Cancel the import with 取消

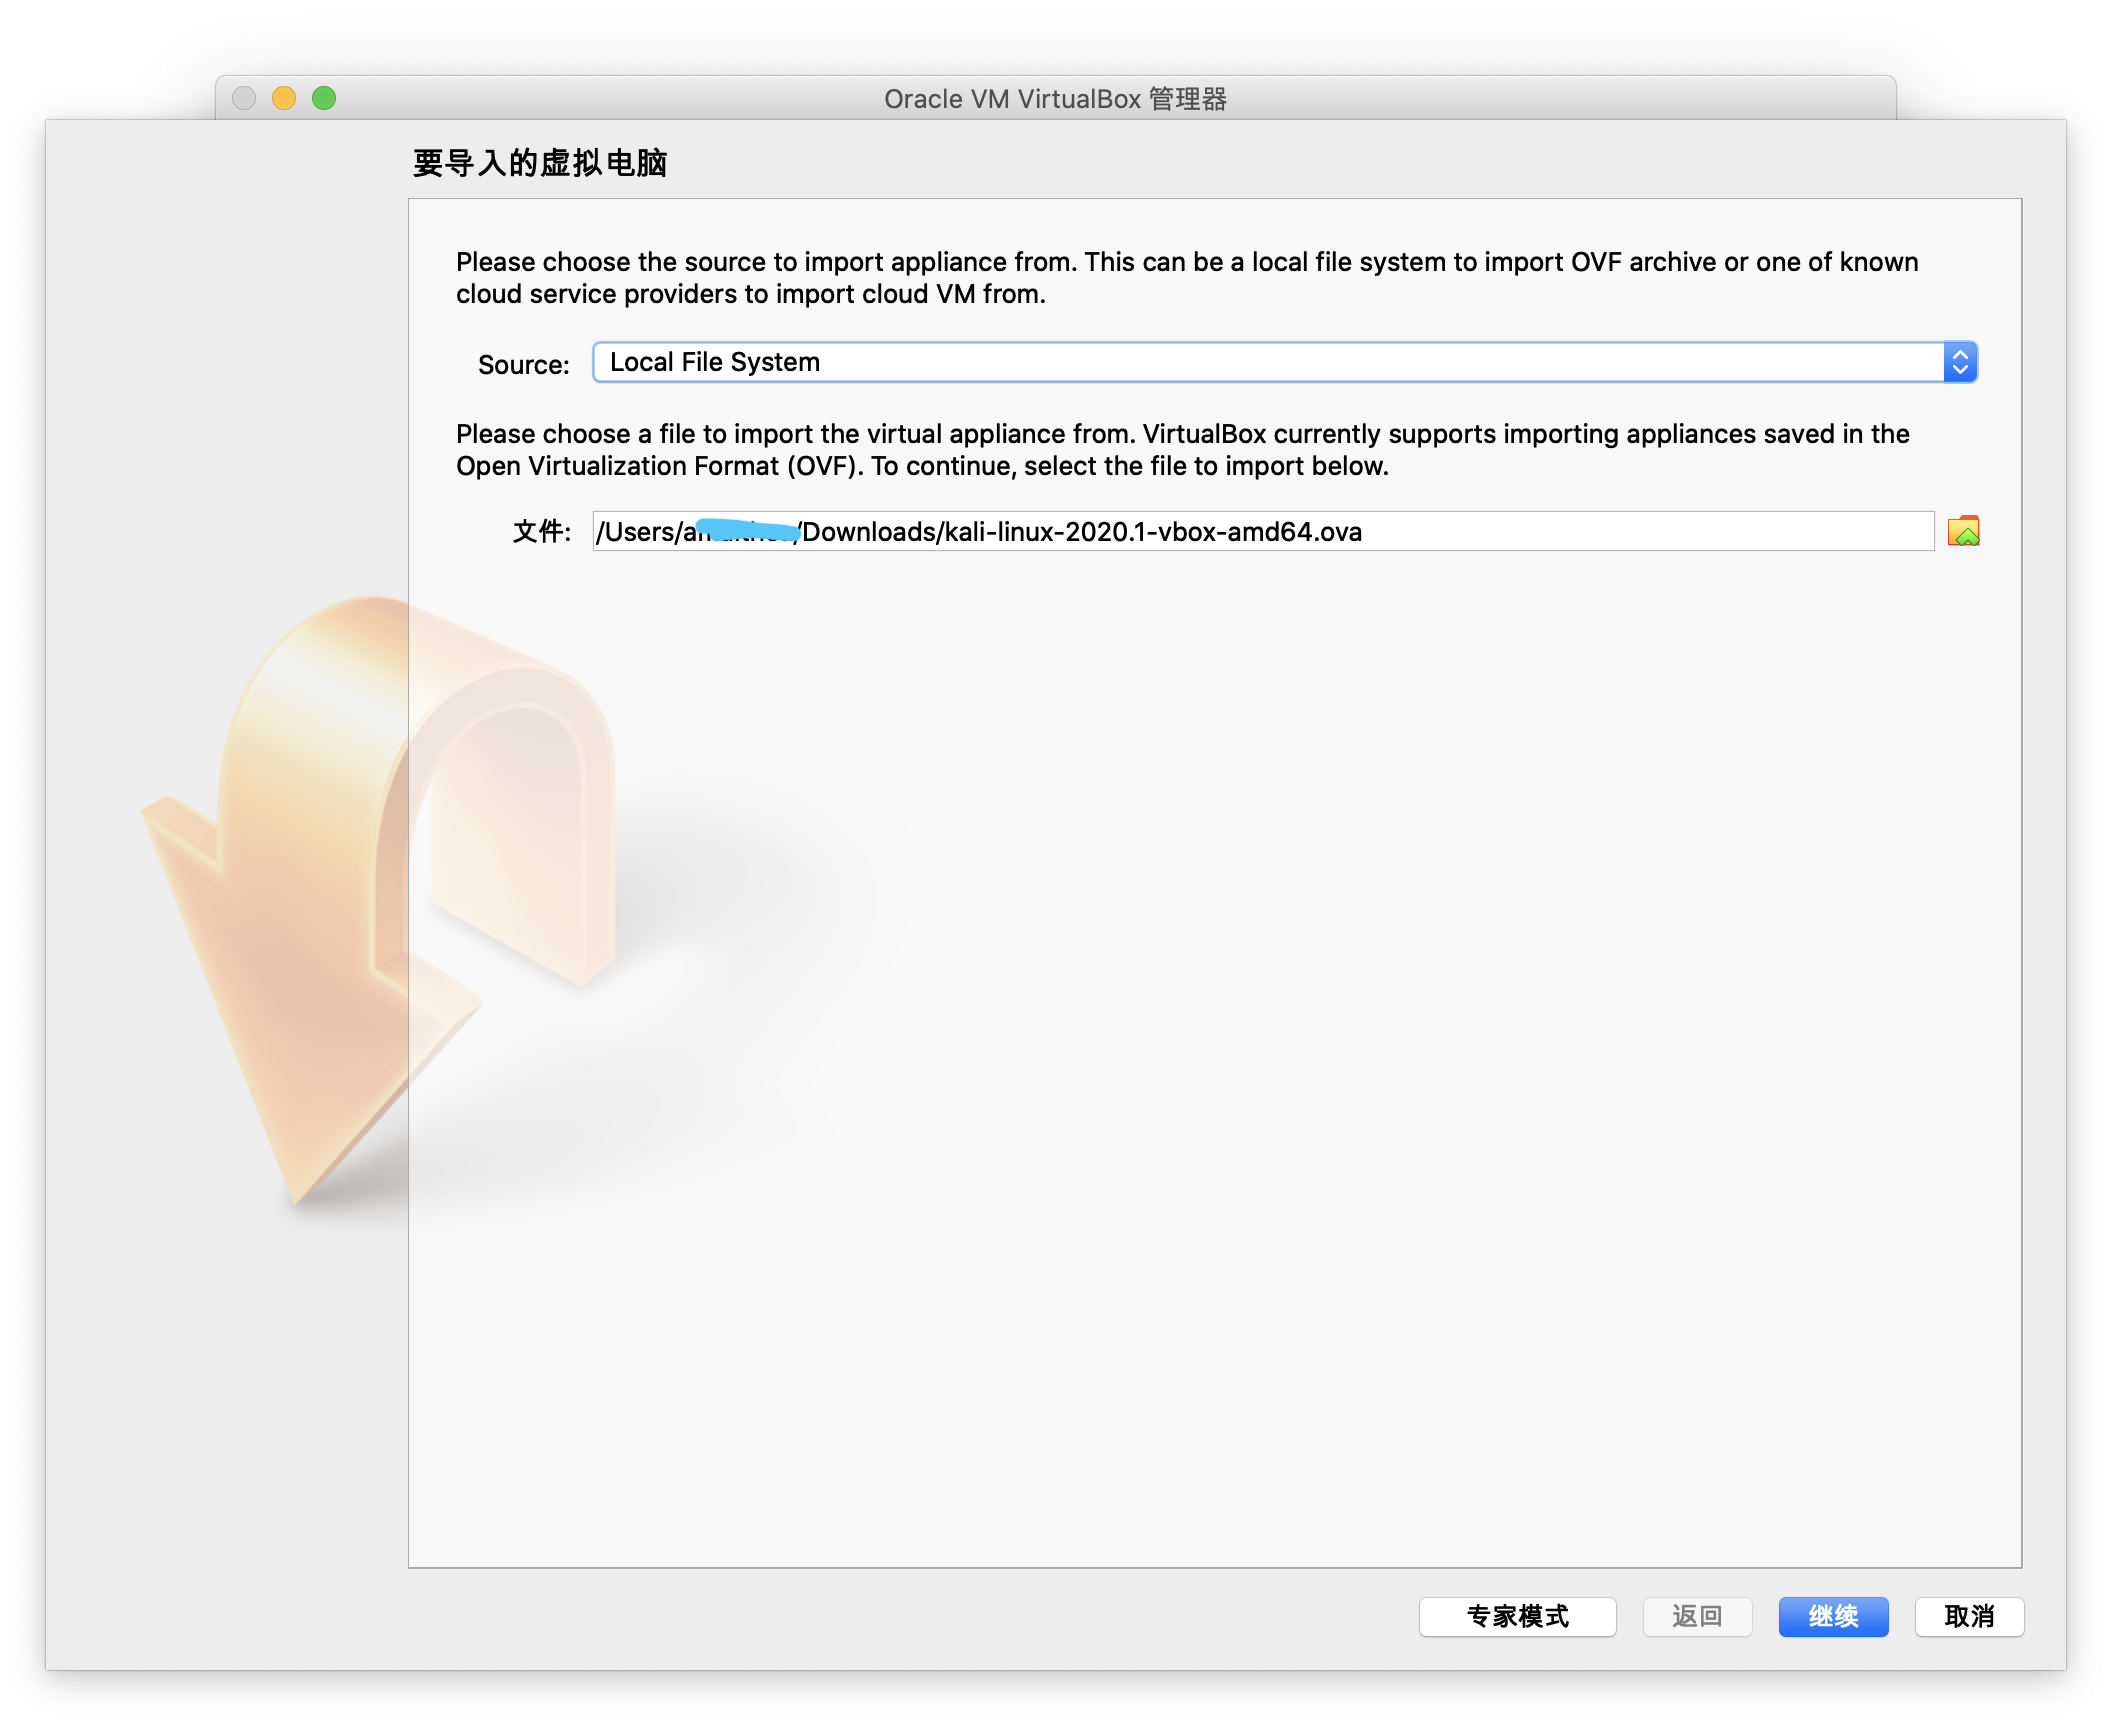pyautogui.click(x=1969, y=1616)
